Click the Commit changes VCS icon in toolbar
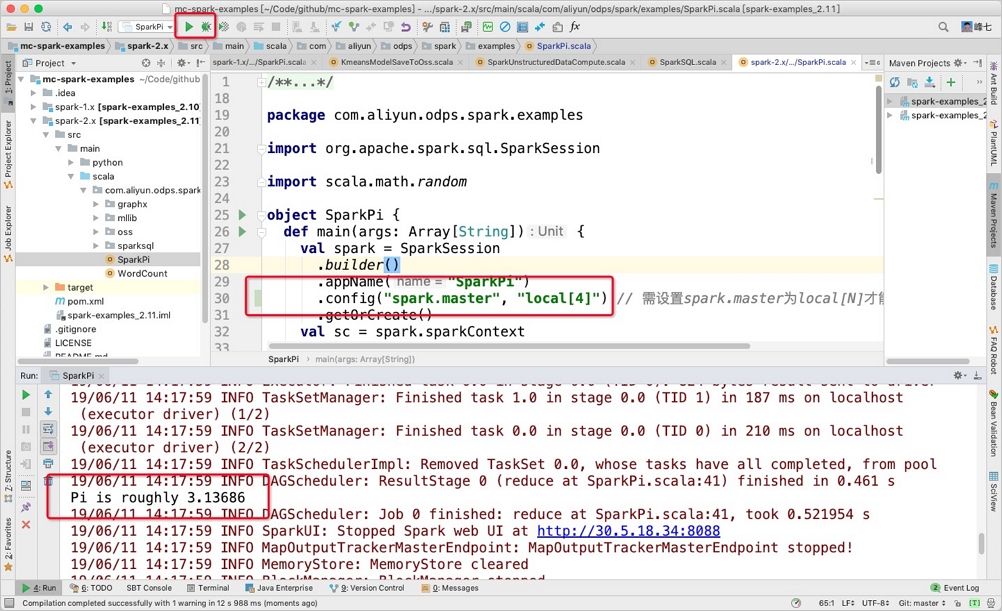The width and height of the screenshot is (1002, 611). point(353,27)
